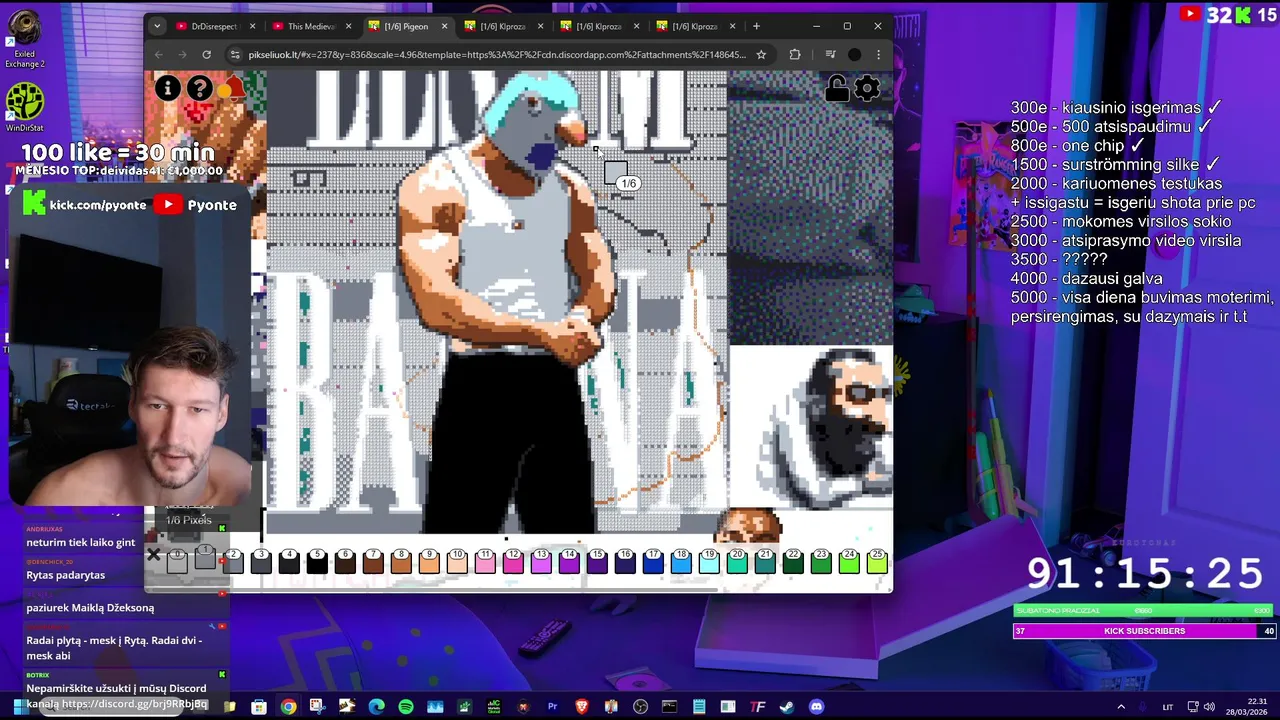This screenshot has height=720, width=1280.
Task: Pick color swatch number 12 (magenta)
Action: [x=513, y=562]
